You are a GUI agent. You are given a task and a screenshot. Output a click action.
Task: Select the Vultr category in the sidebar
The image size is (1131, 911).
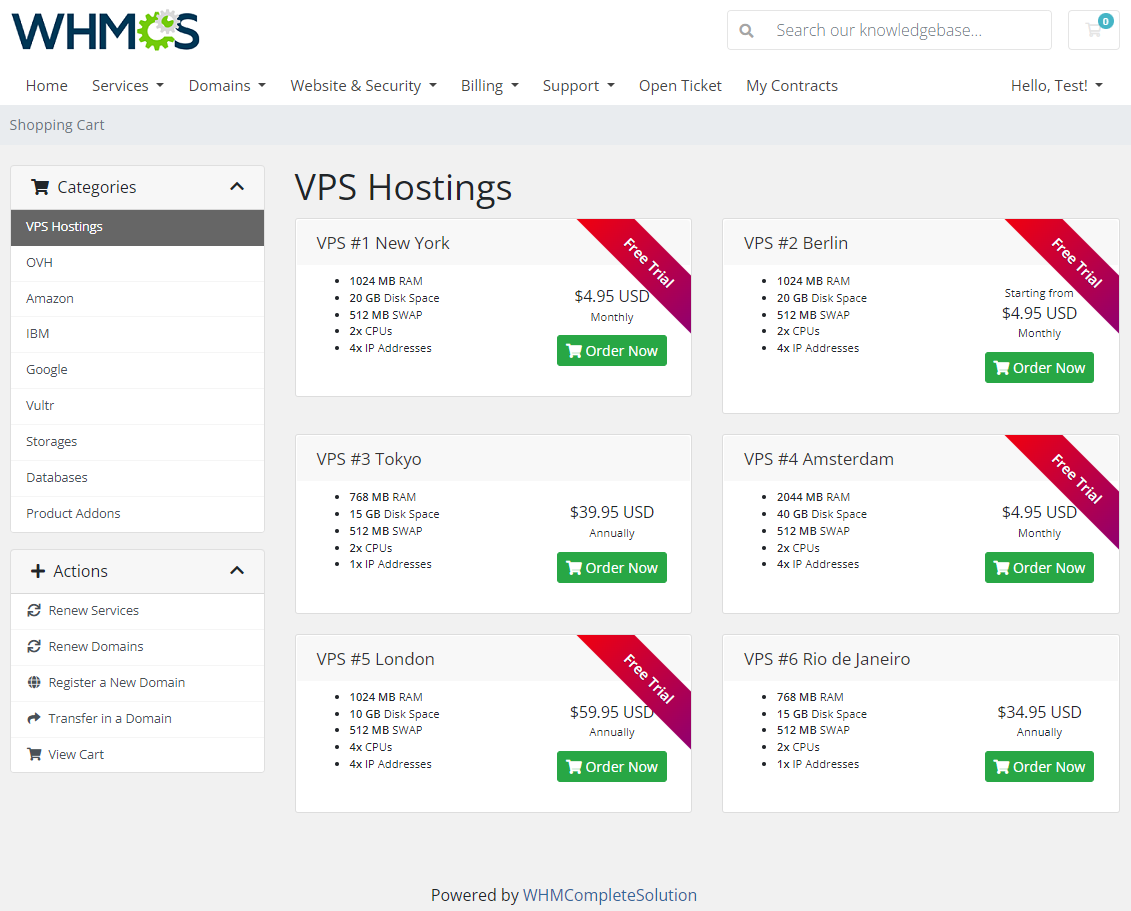point(40,405)
